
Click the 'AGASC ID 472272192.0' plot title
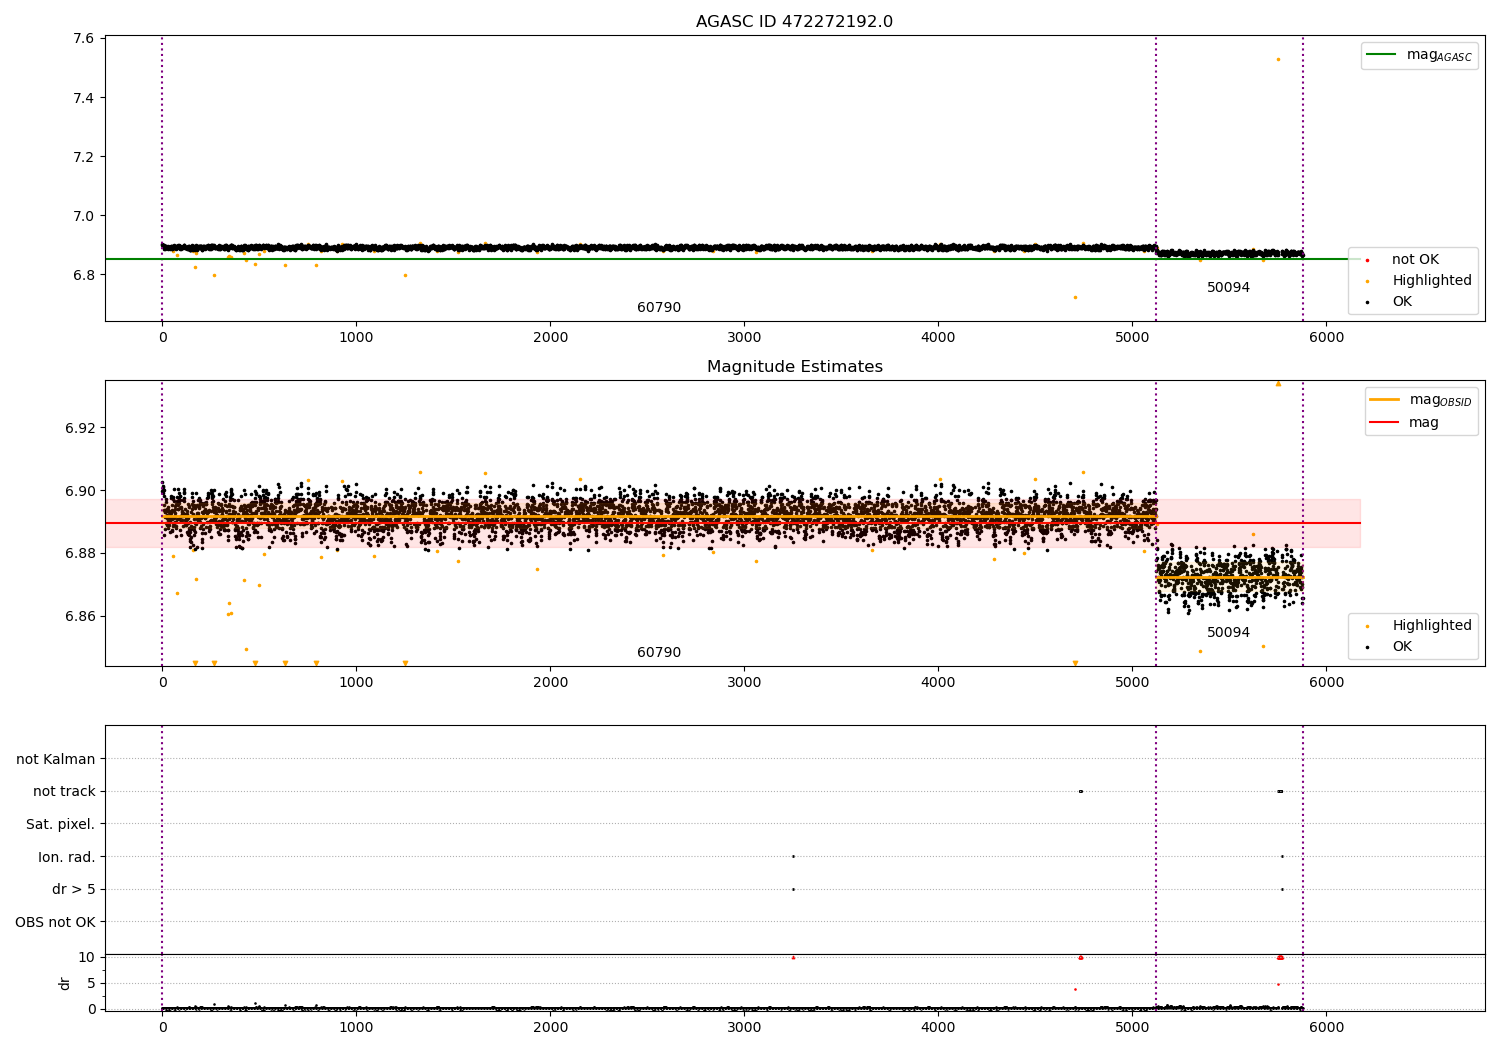[x=794, y=22]
